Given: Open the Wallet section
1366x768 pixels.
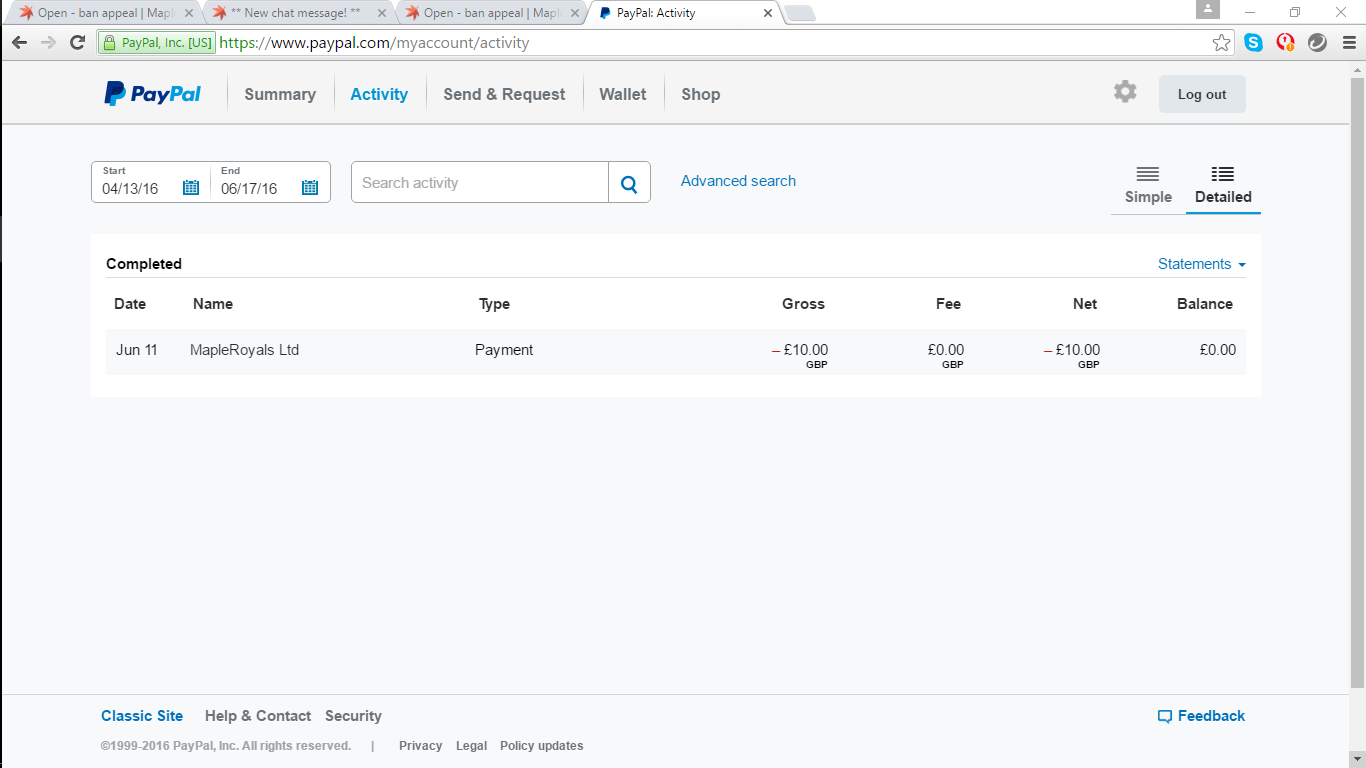Looking at the screenshot, I should tap(623, 94).
